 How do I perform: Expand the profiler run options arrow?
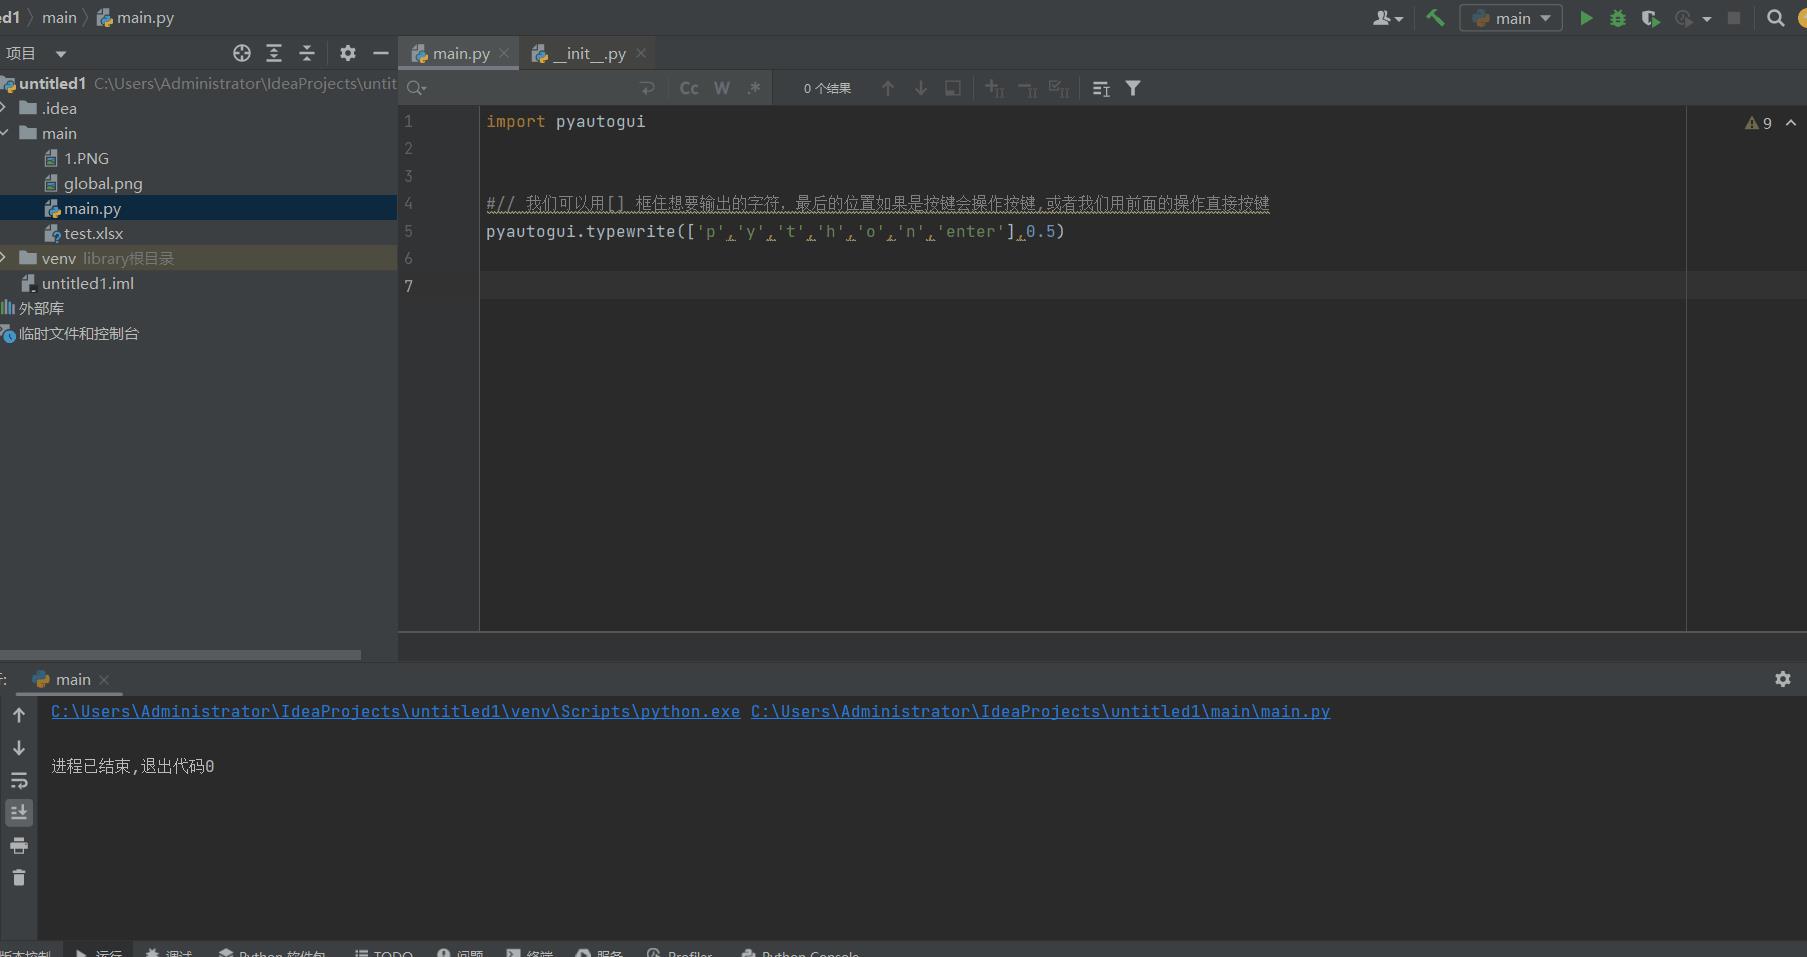tap(1706, 19)
